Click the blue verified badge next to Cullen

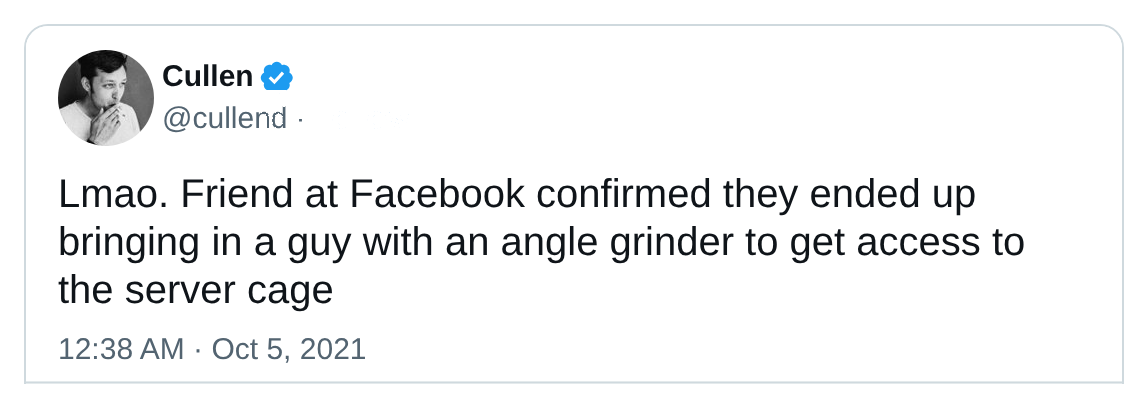pyautogui.click(x=277, y=76)
